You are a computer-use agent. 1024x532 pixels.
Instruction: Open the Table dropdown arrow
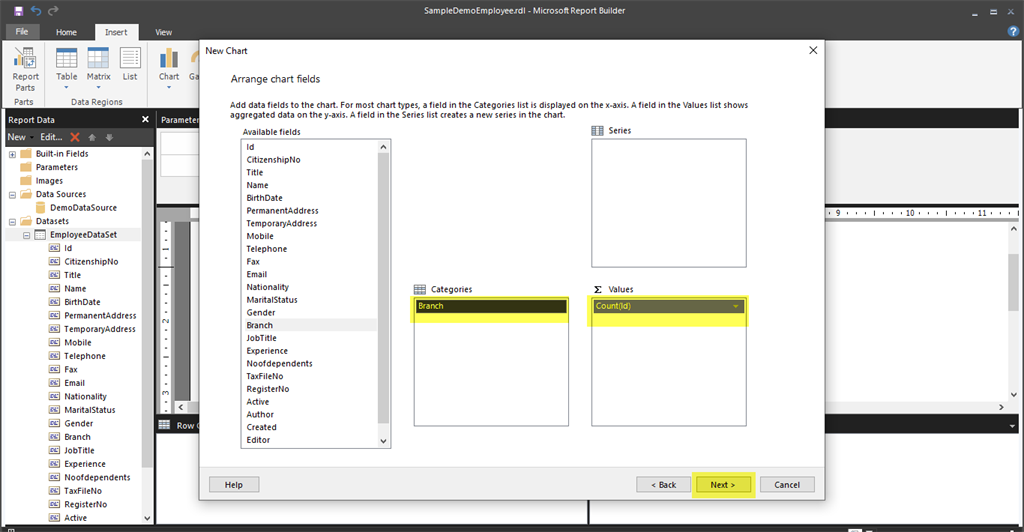[x=67, y=87]
